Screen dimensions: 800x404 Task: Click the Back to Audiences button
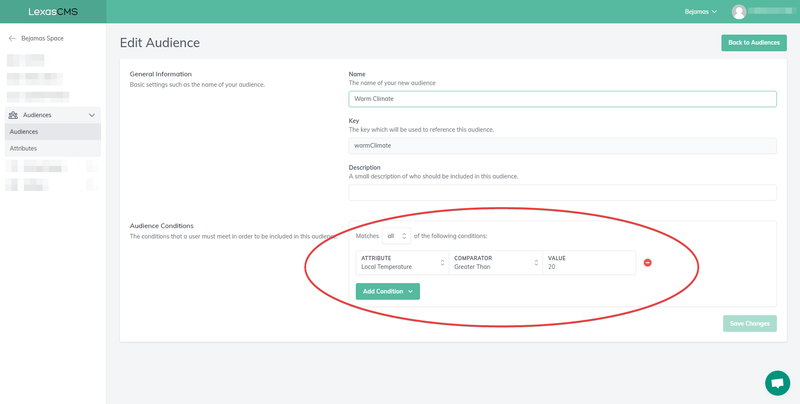coord(754,43)
